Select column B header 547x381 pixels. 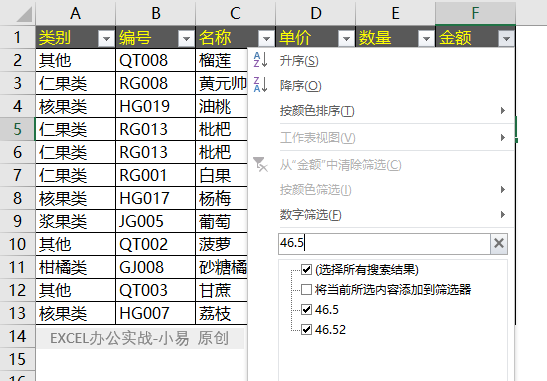click(x=156, y=14)
